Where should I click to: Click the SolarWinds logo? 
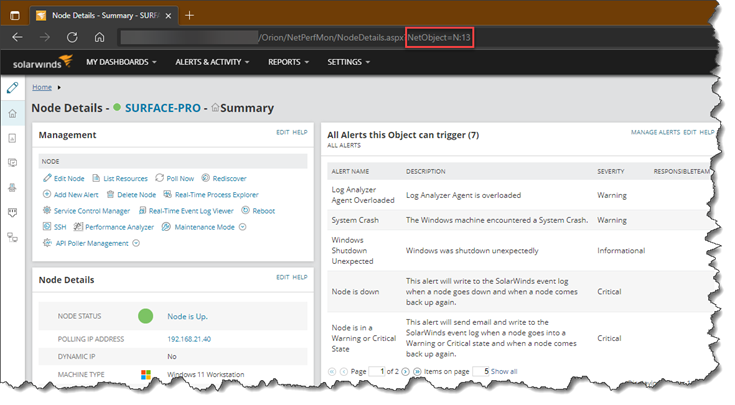[43, 62]
